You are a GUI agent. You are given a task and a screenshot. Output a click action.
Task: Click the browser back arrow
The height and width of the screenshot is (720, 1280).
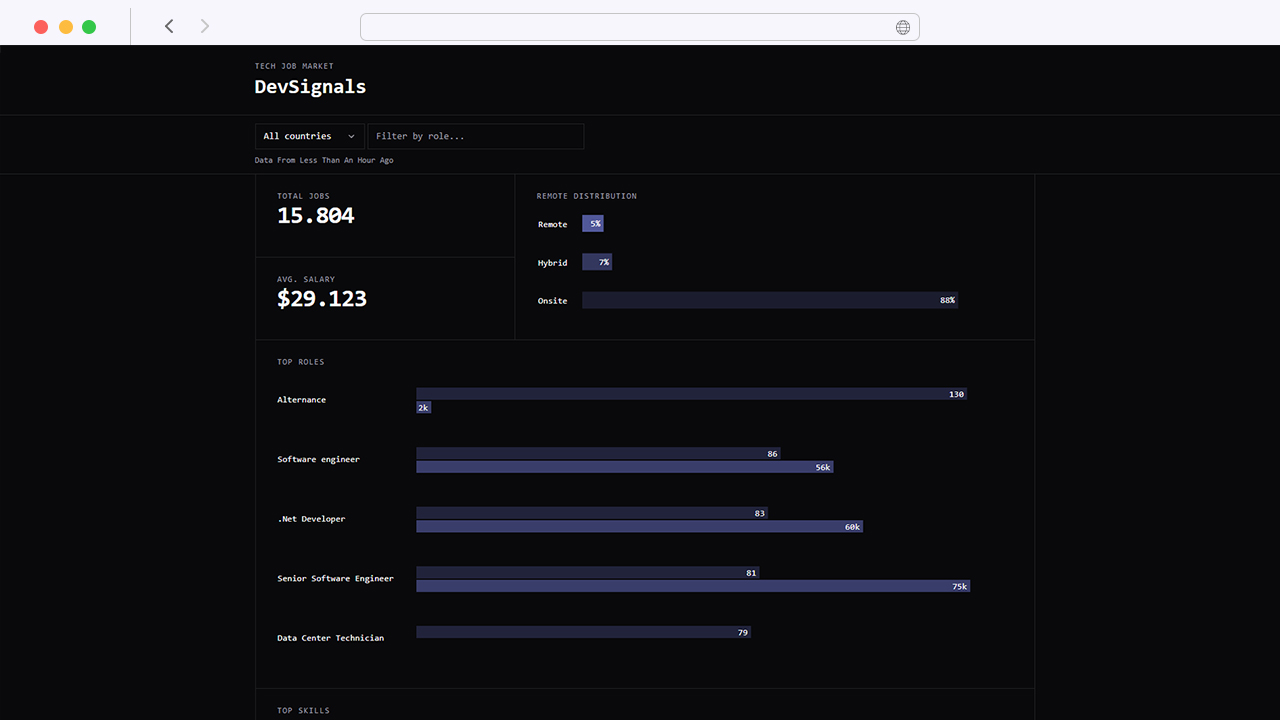coord(169,26)
